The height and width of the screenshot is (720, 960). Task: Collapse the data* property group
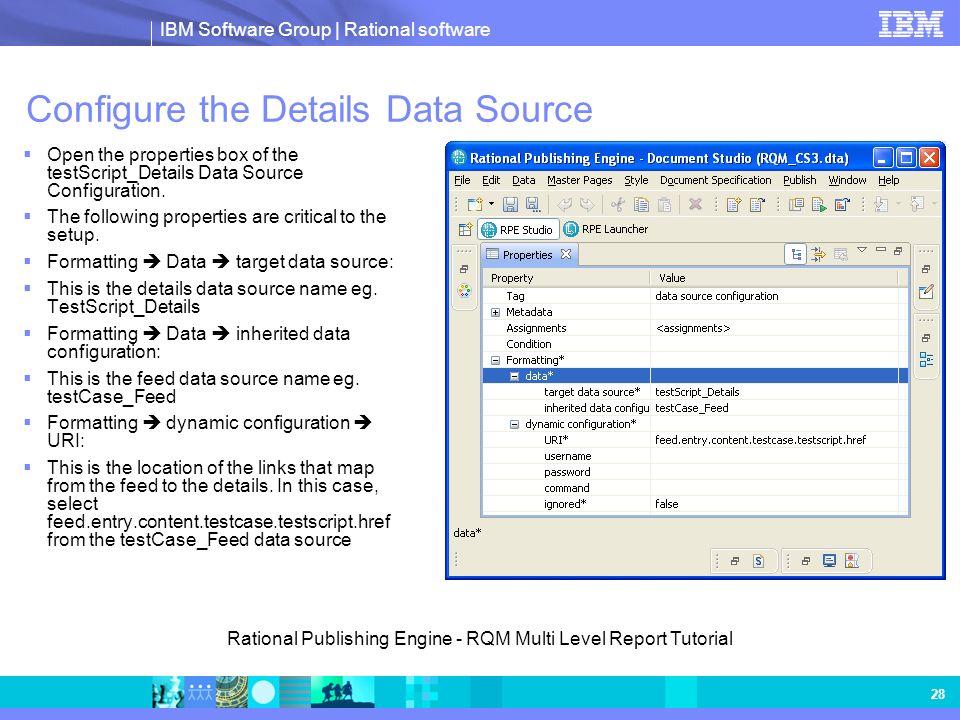(x=514, y=376)
